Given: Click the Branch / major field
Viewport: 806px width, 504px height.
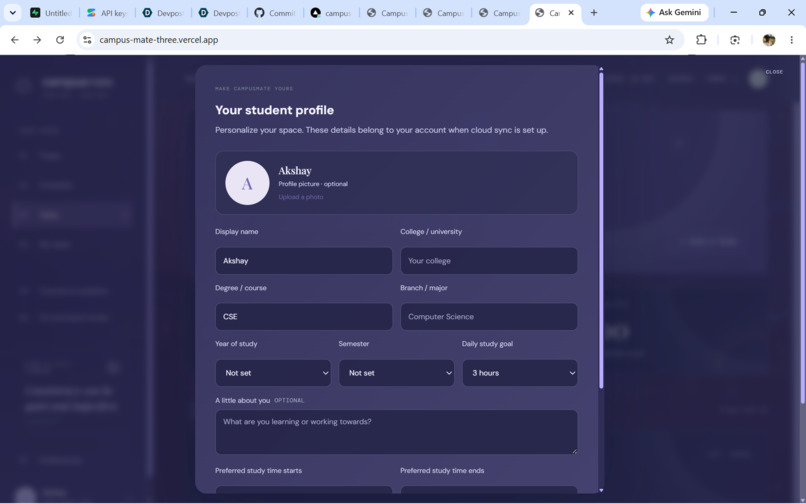Looking at the screenshot, I should (x=489, y=317).
